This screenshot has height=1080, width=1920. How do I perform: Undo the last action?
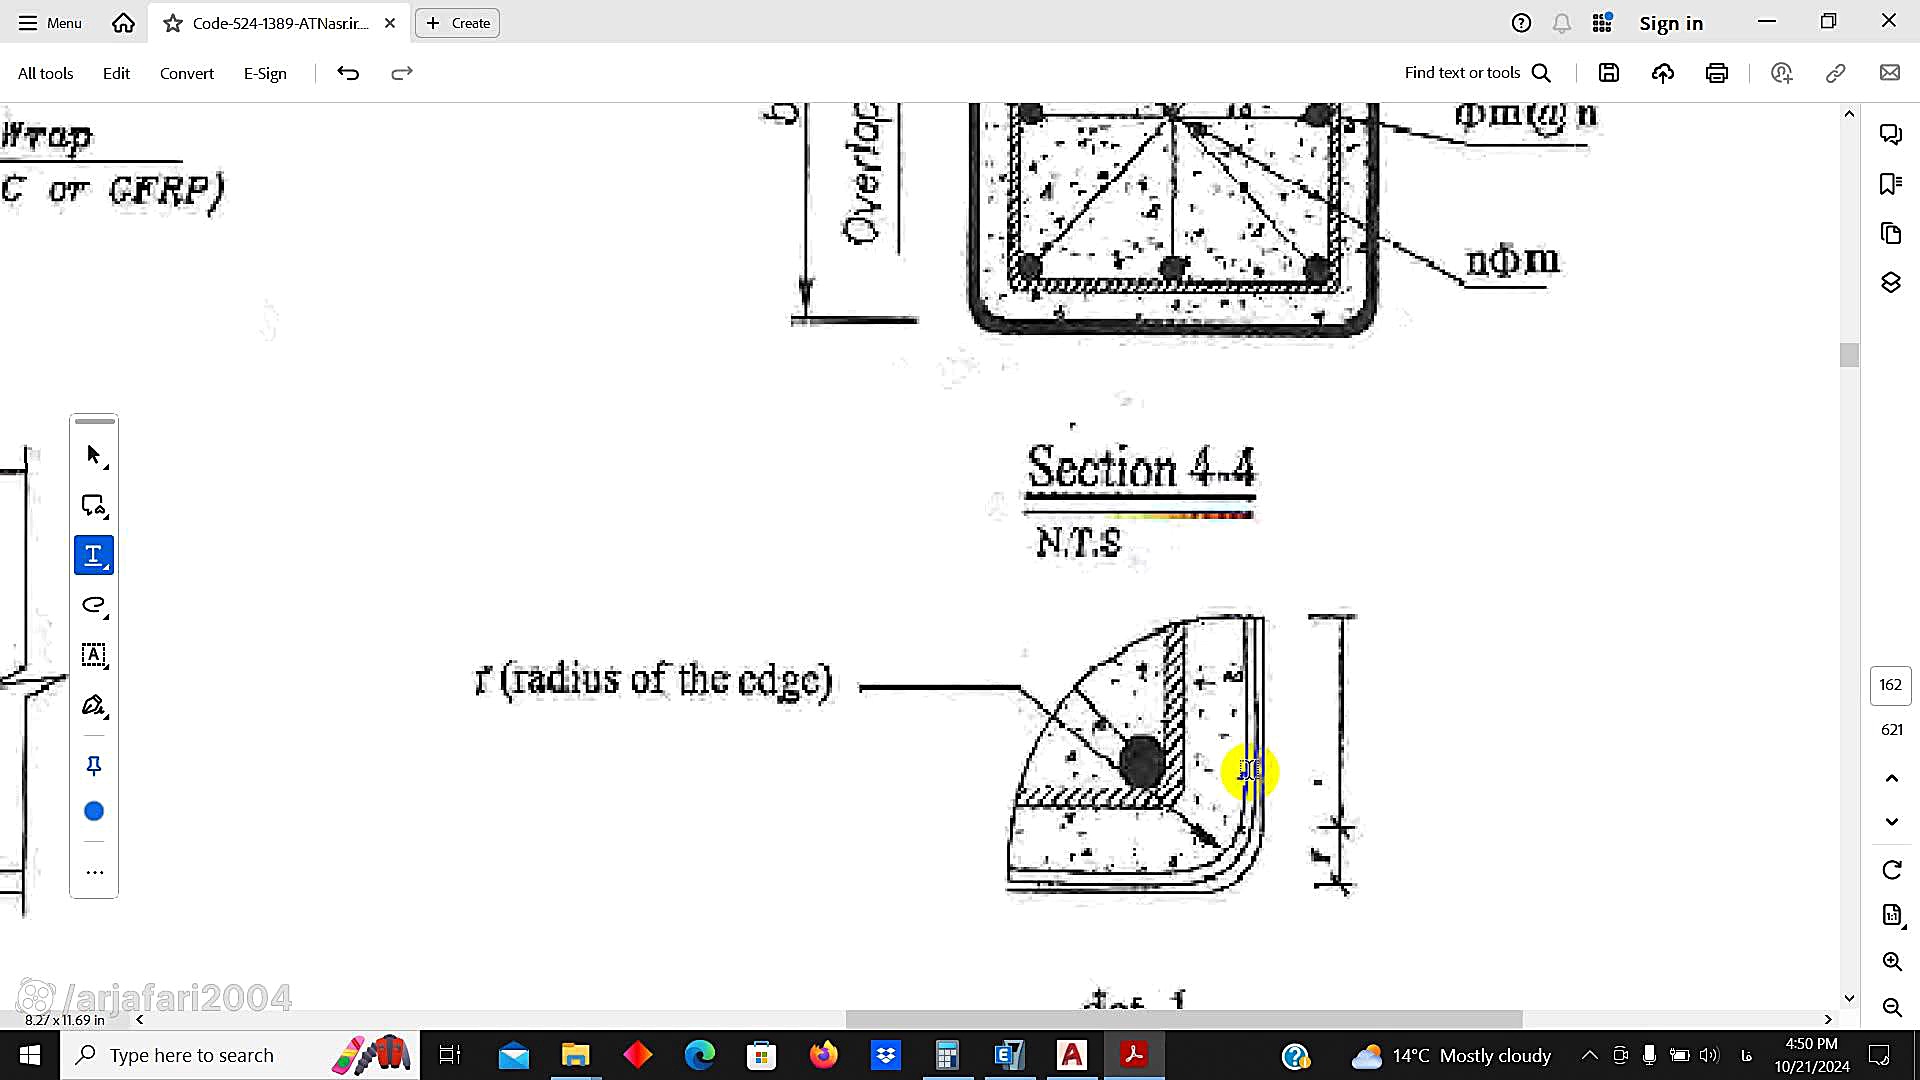pos(348,73)
